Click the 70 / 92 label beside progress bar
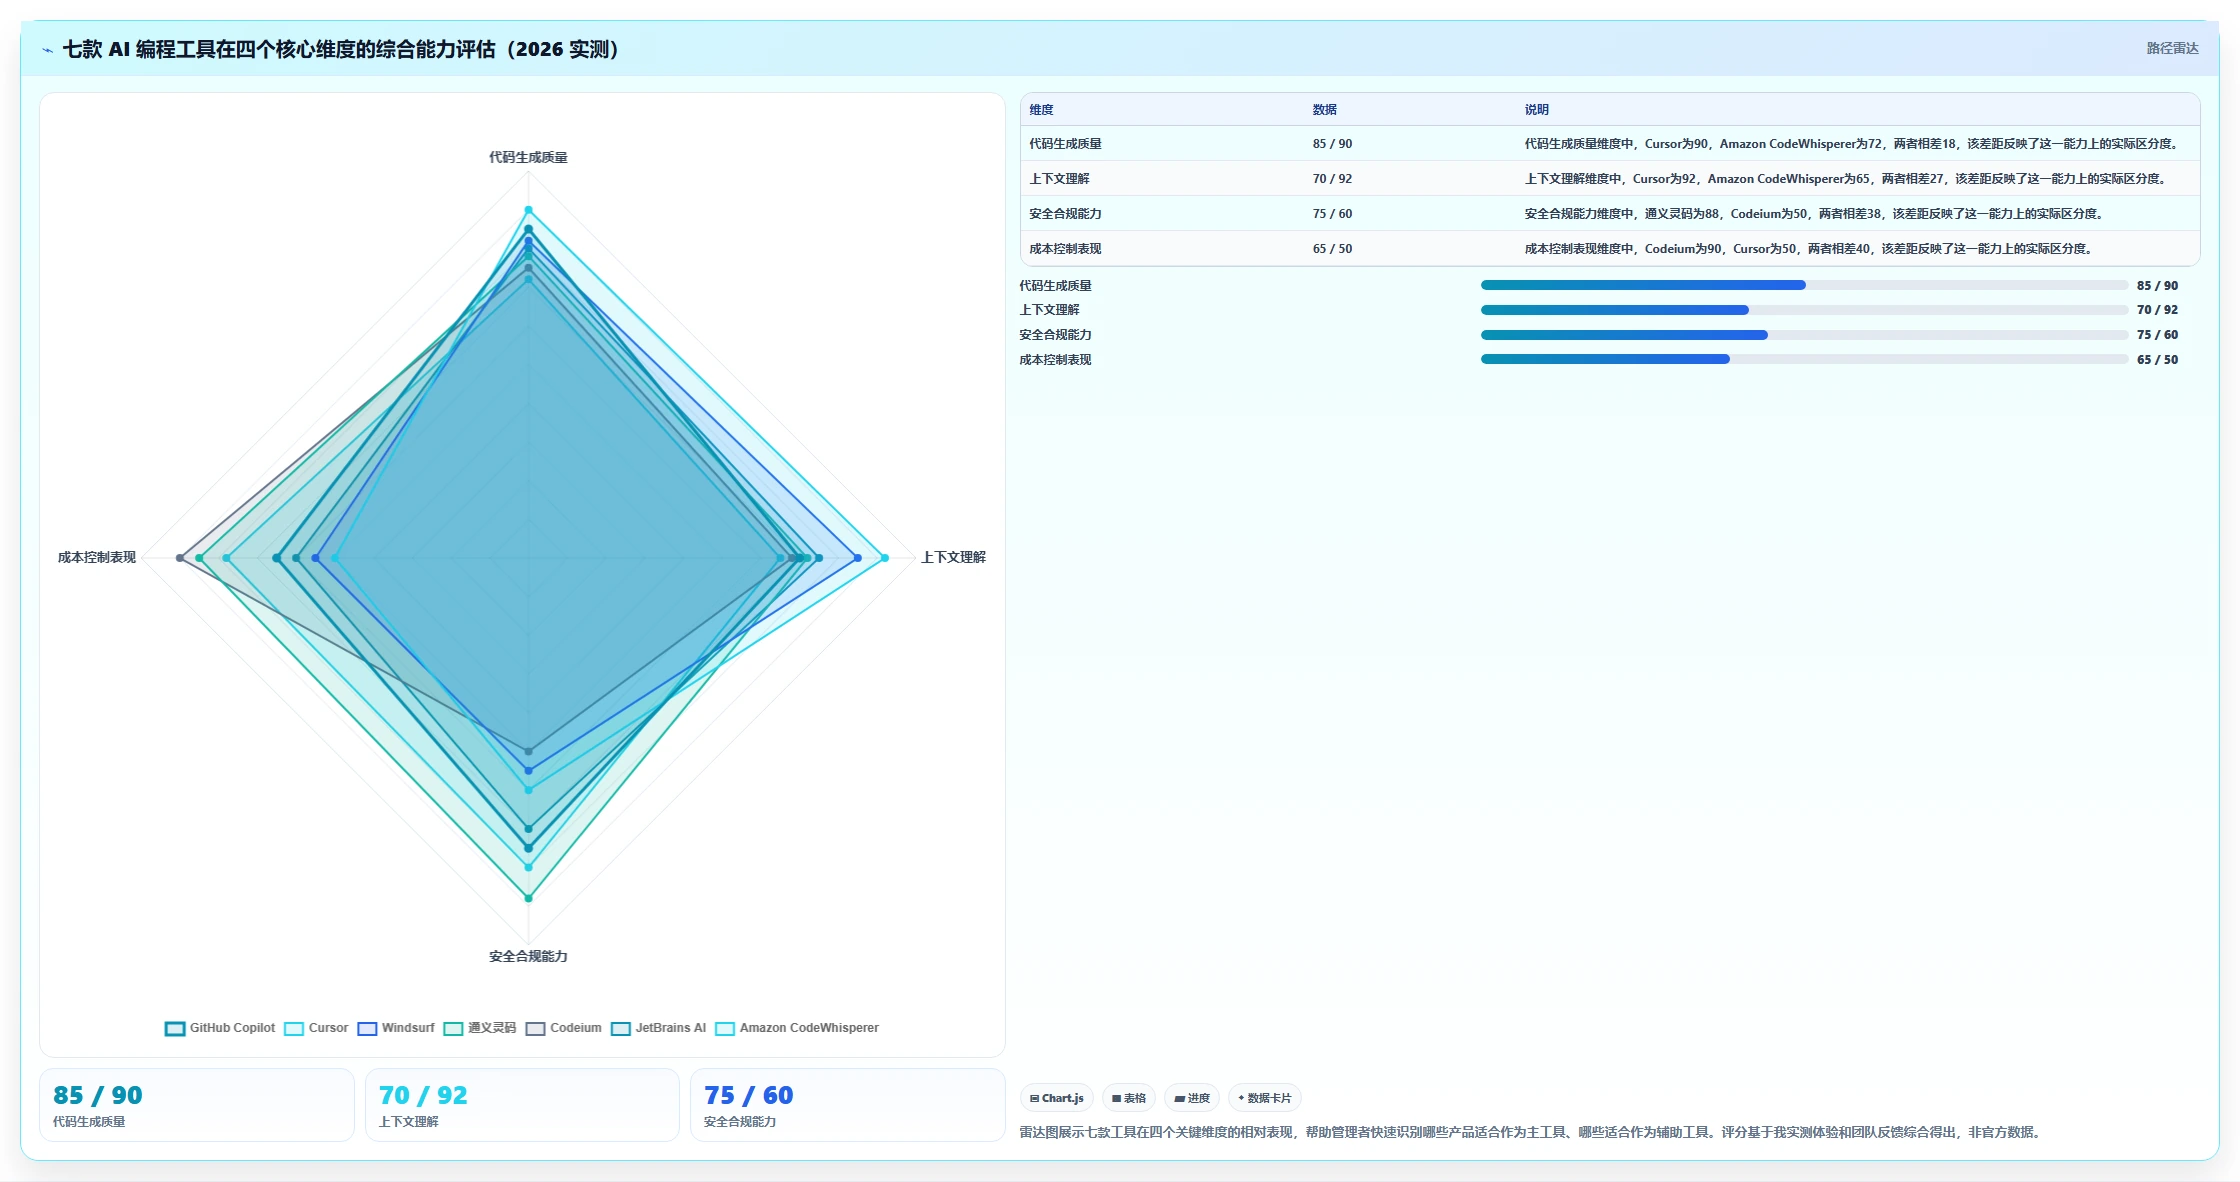This screenshot has height=1182, width=2240. point(2157,310)
